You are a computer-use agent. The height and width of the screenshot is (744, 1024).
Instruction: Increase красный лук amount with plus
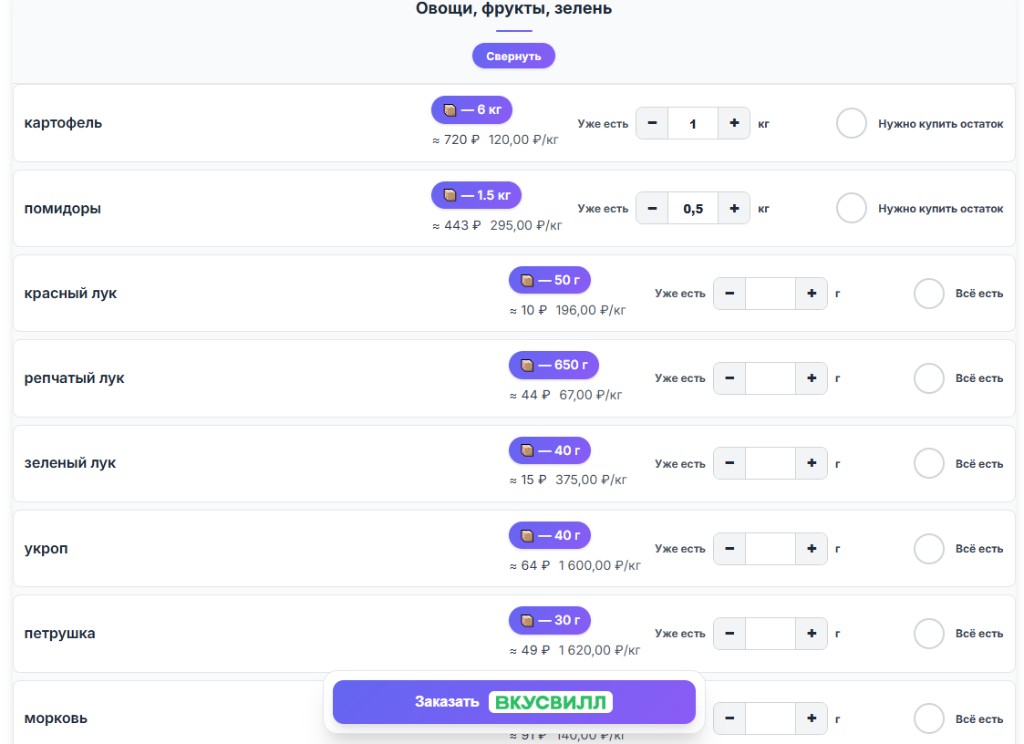[812, 293]
